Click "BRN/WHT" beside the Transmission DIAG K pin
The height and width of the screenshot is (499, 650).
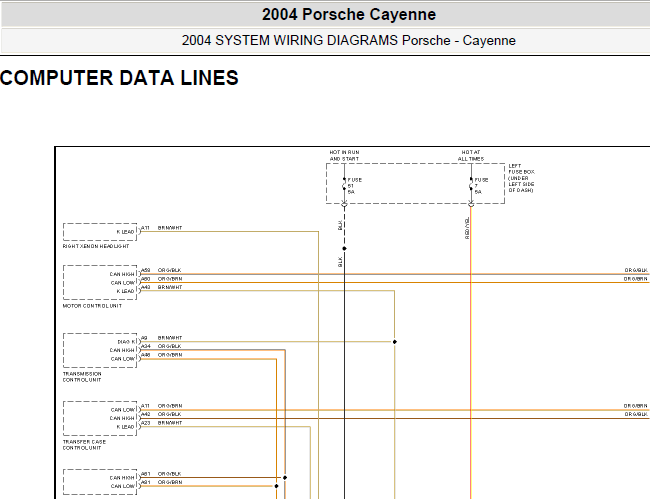tap(170, 338)
